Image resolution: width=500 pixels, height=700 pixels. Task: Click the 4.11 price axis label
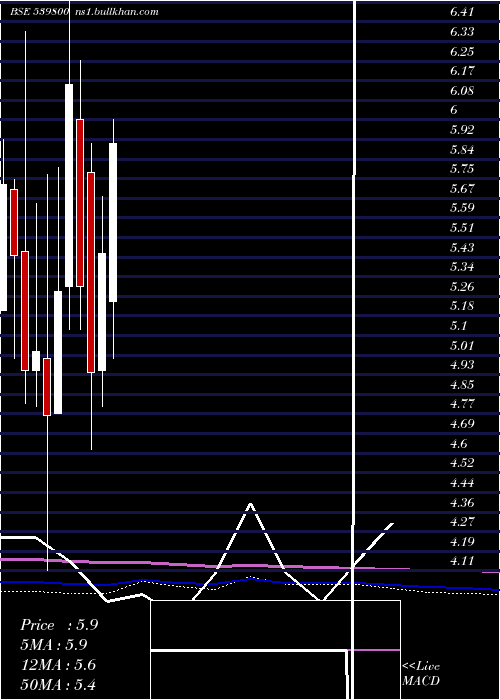tap(462, 561)
